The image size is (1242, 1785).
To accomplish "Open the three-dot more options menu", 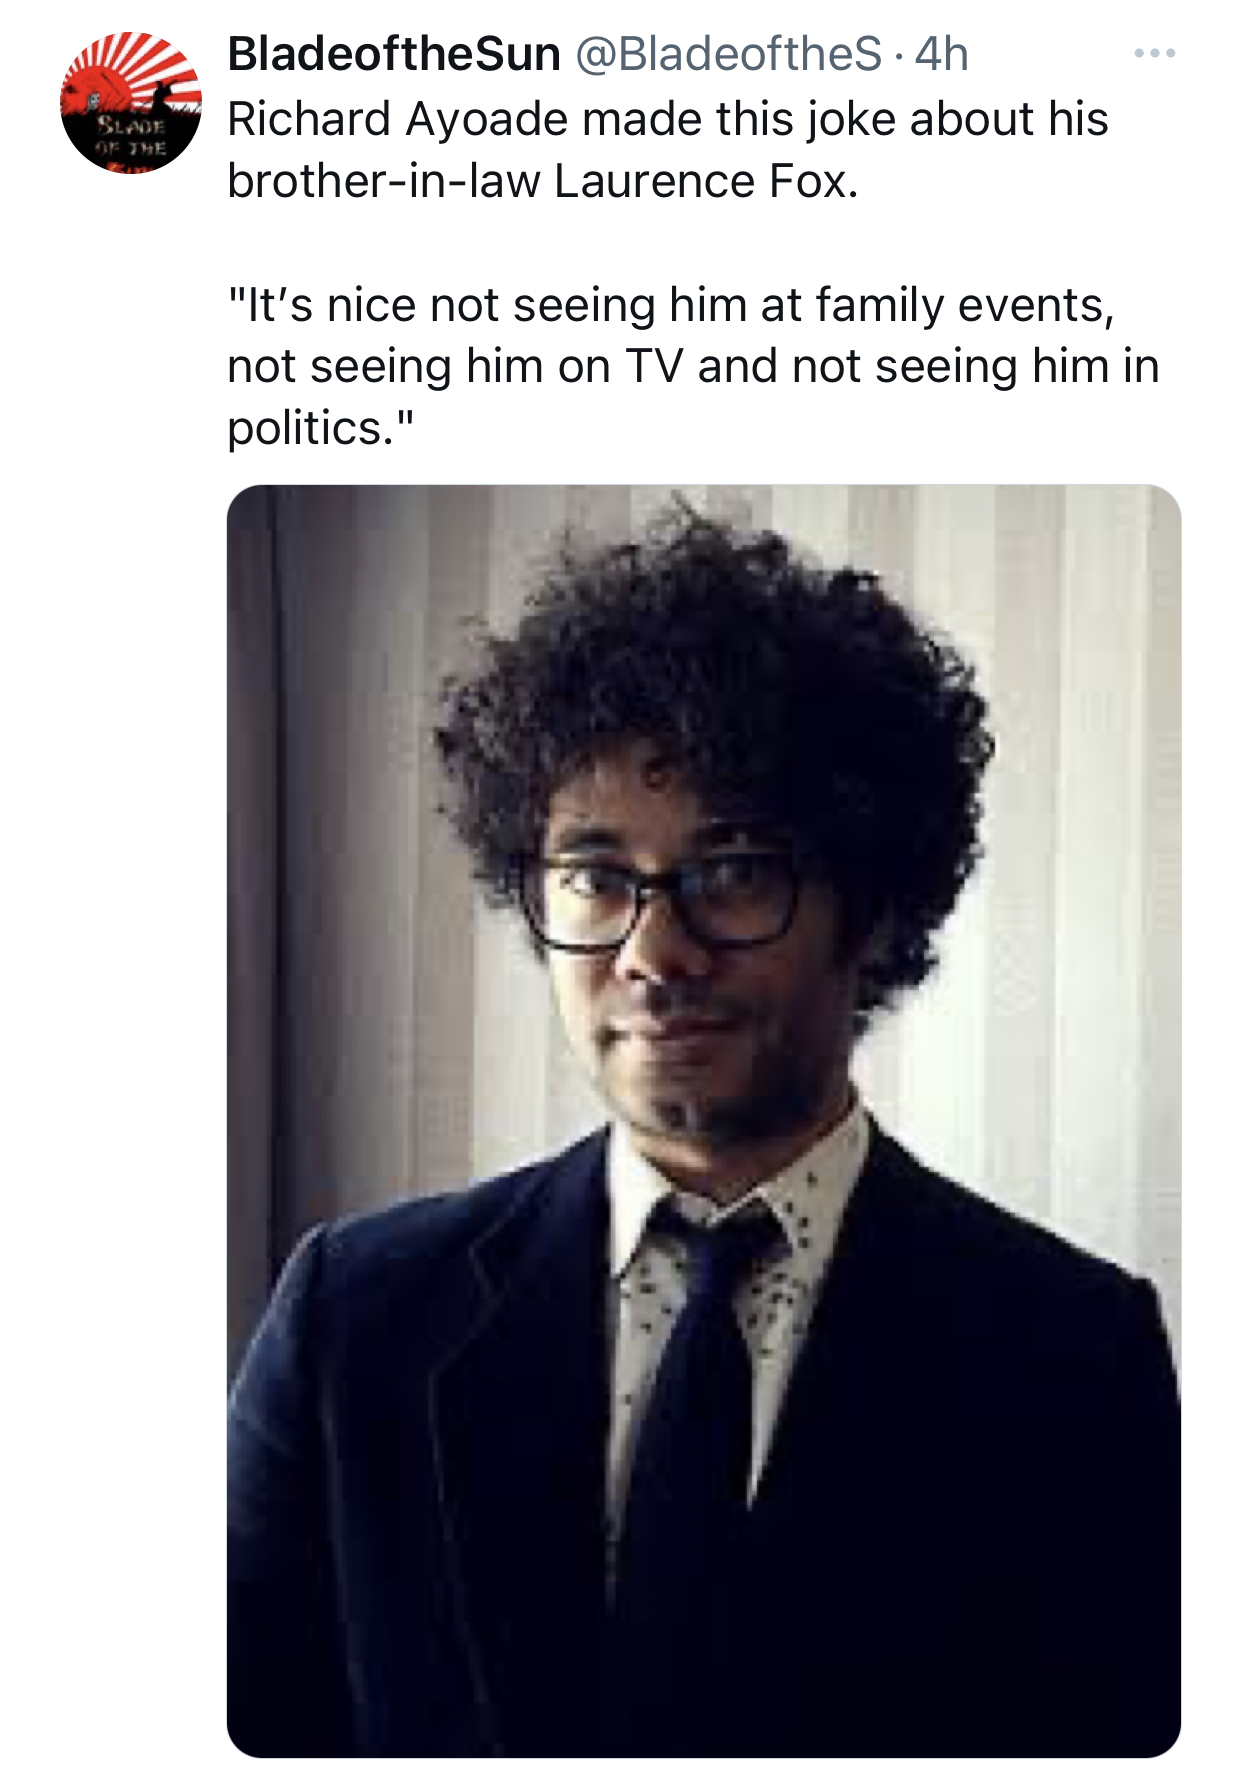I will coord(1154,53).
